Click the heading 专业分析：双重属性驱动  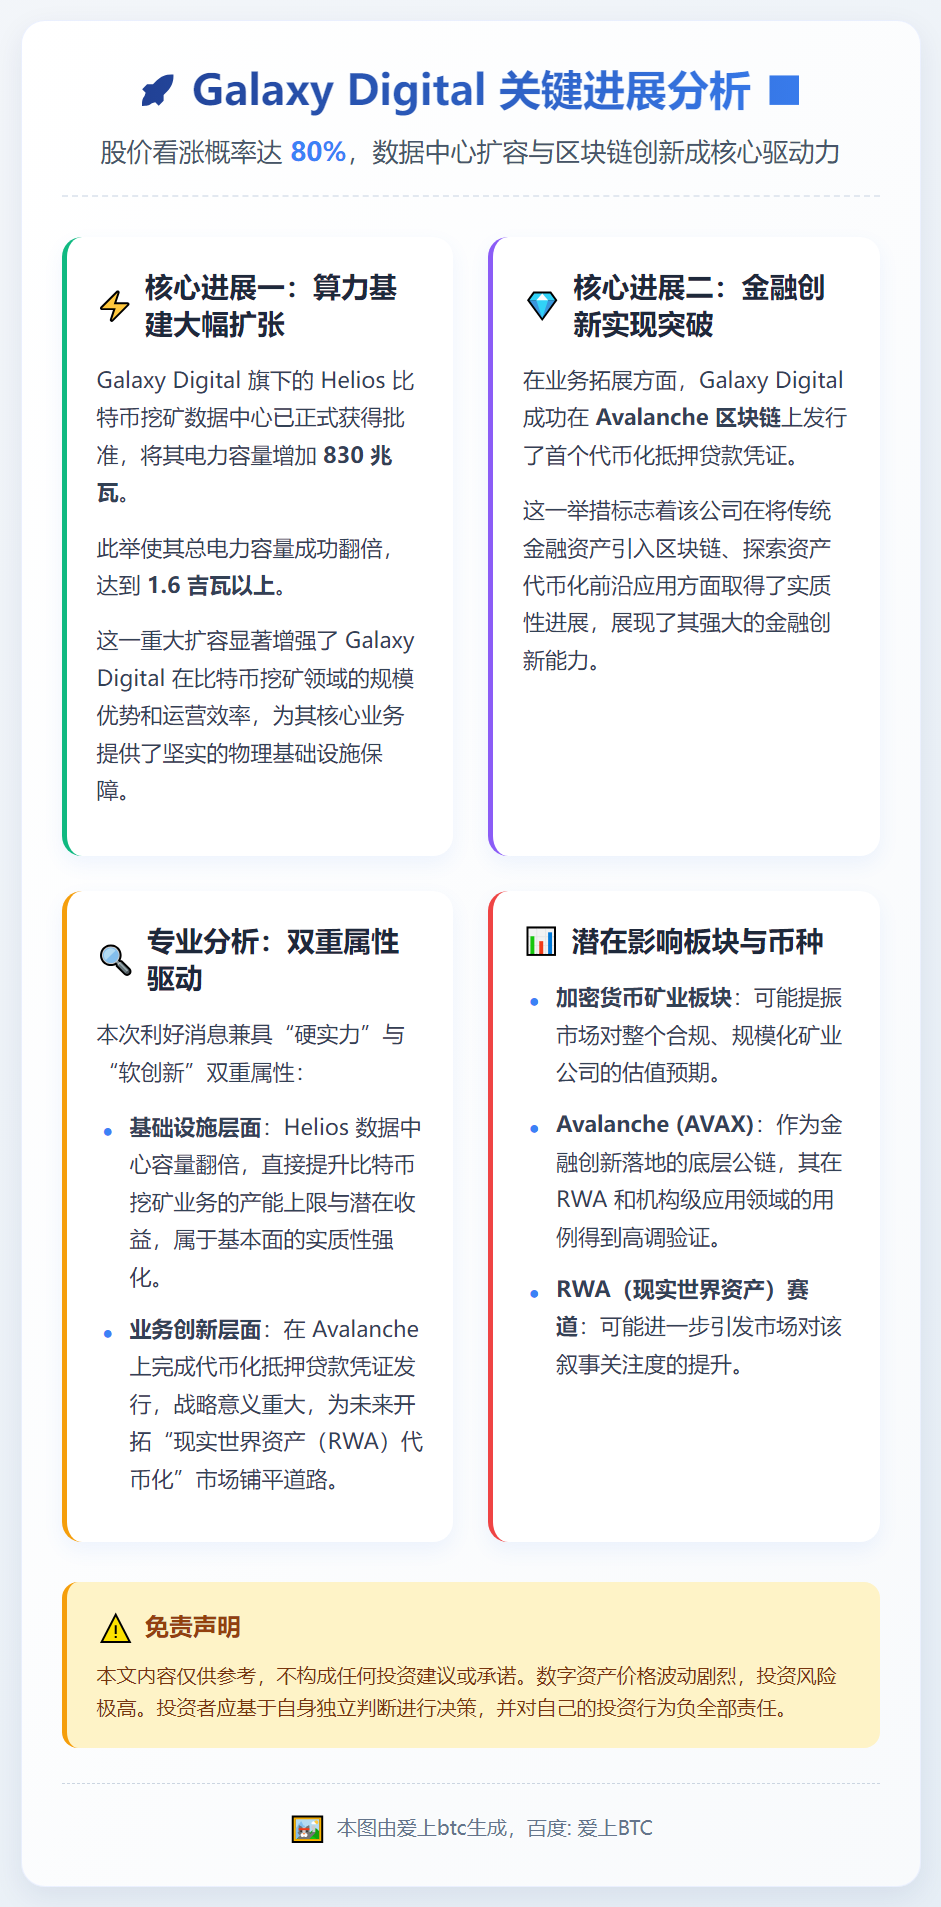click(273, 960)
